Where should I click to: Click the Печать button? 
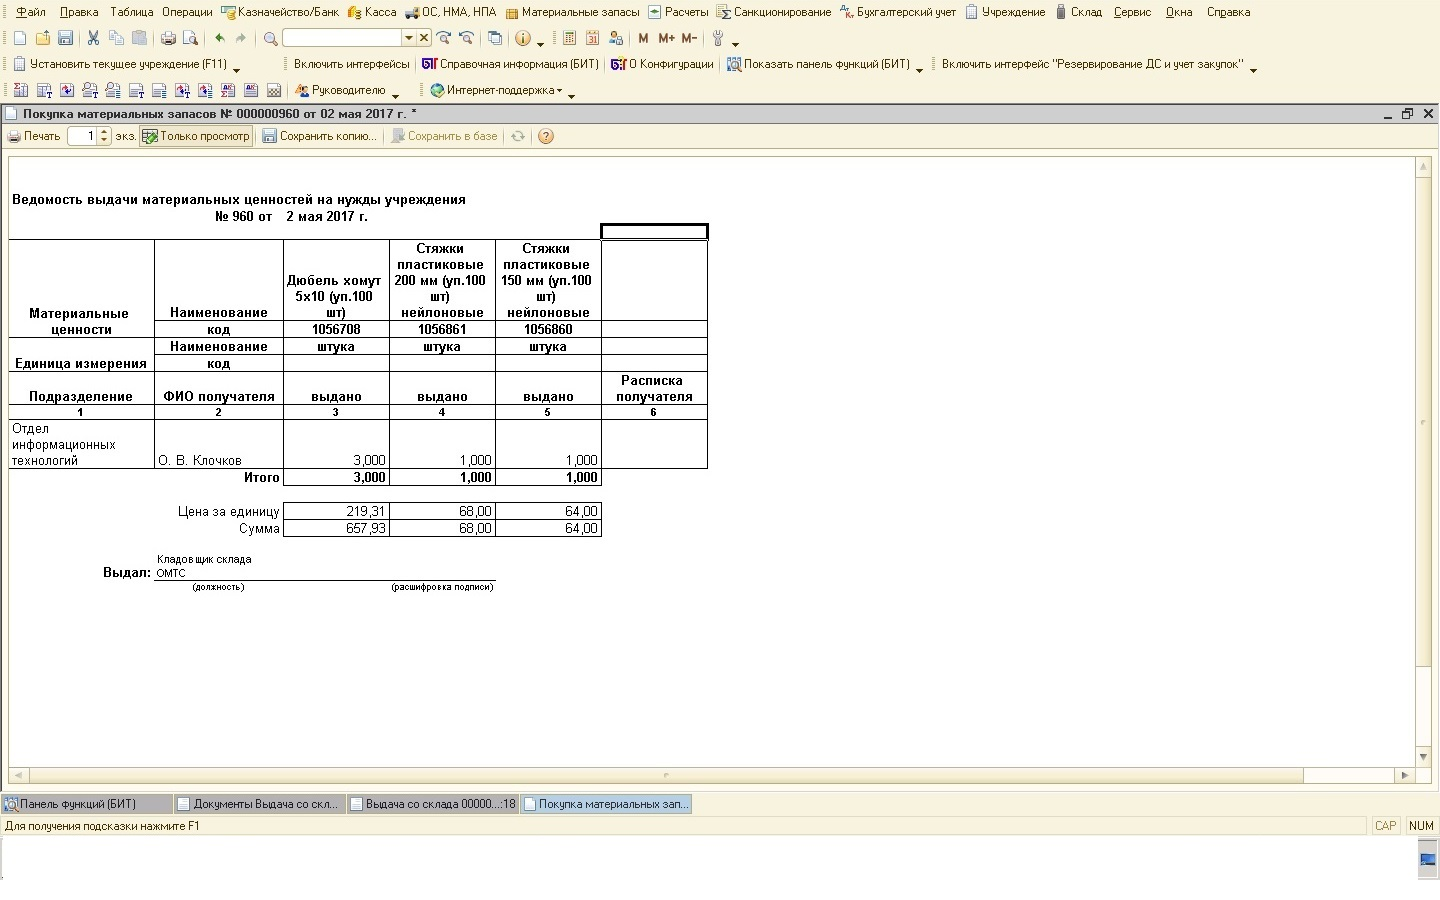pyautogui.click(x=35, y=136)
